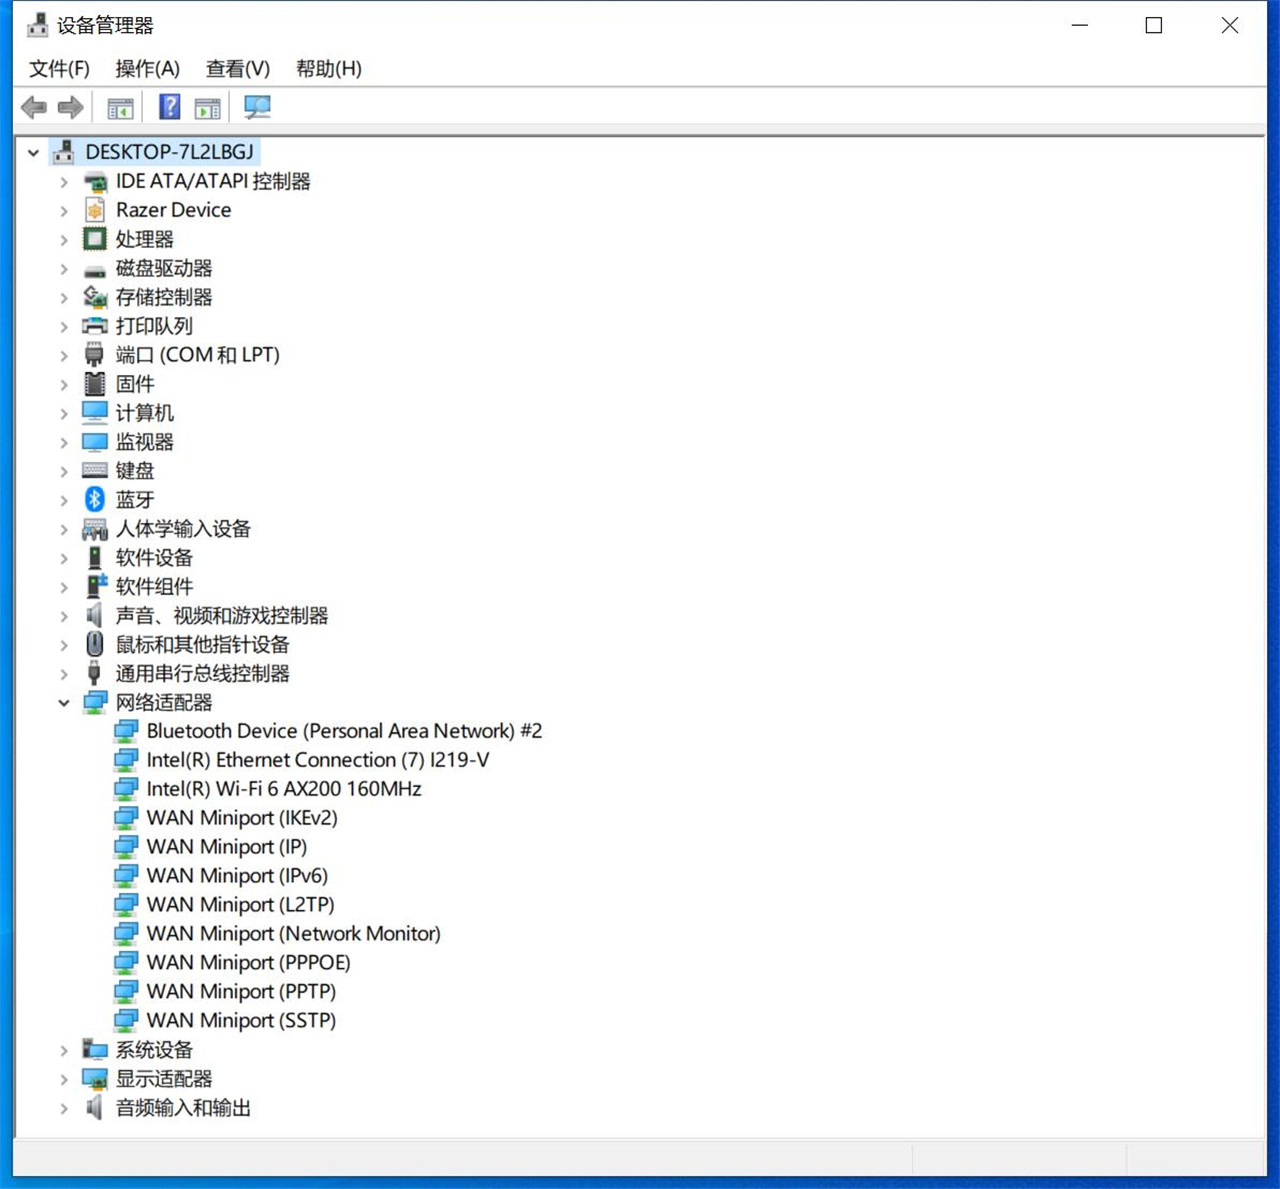Screen dimensions: 1280x1189
Task: Click the Bluetooth (蓝牙) category icon
Action: (95, 499)
